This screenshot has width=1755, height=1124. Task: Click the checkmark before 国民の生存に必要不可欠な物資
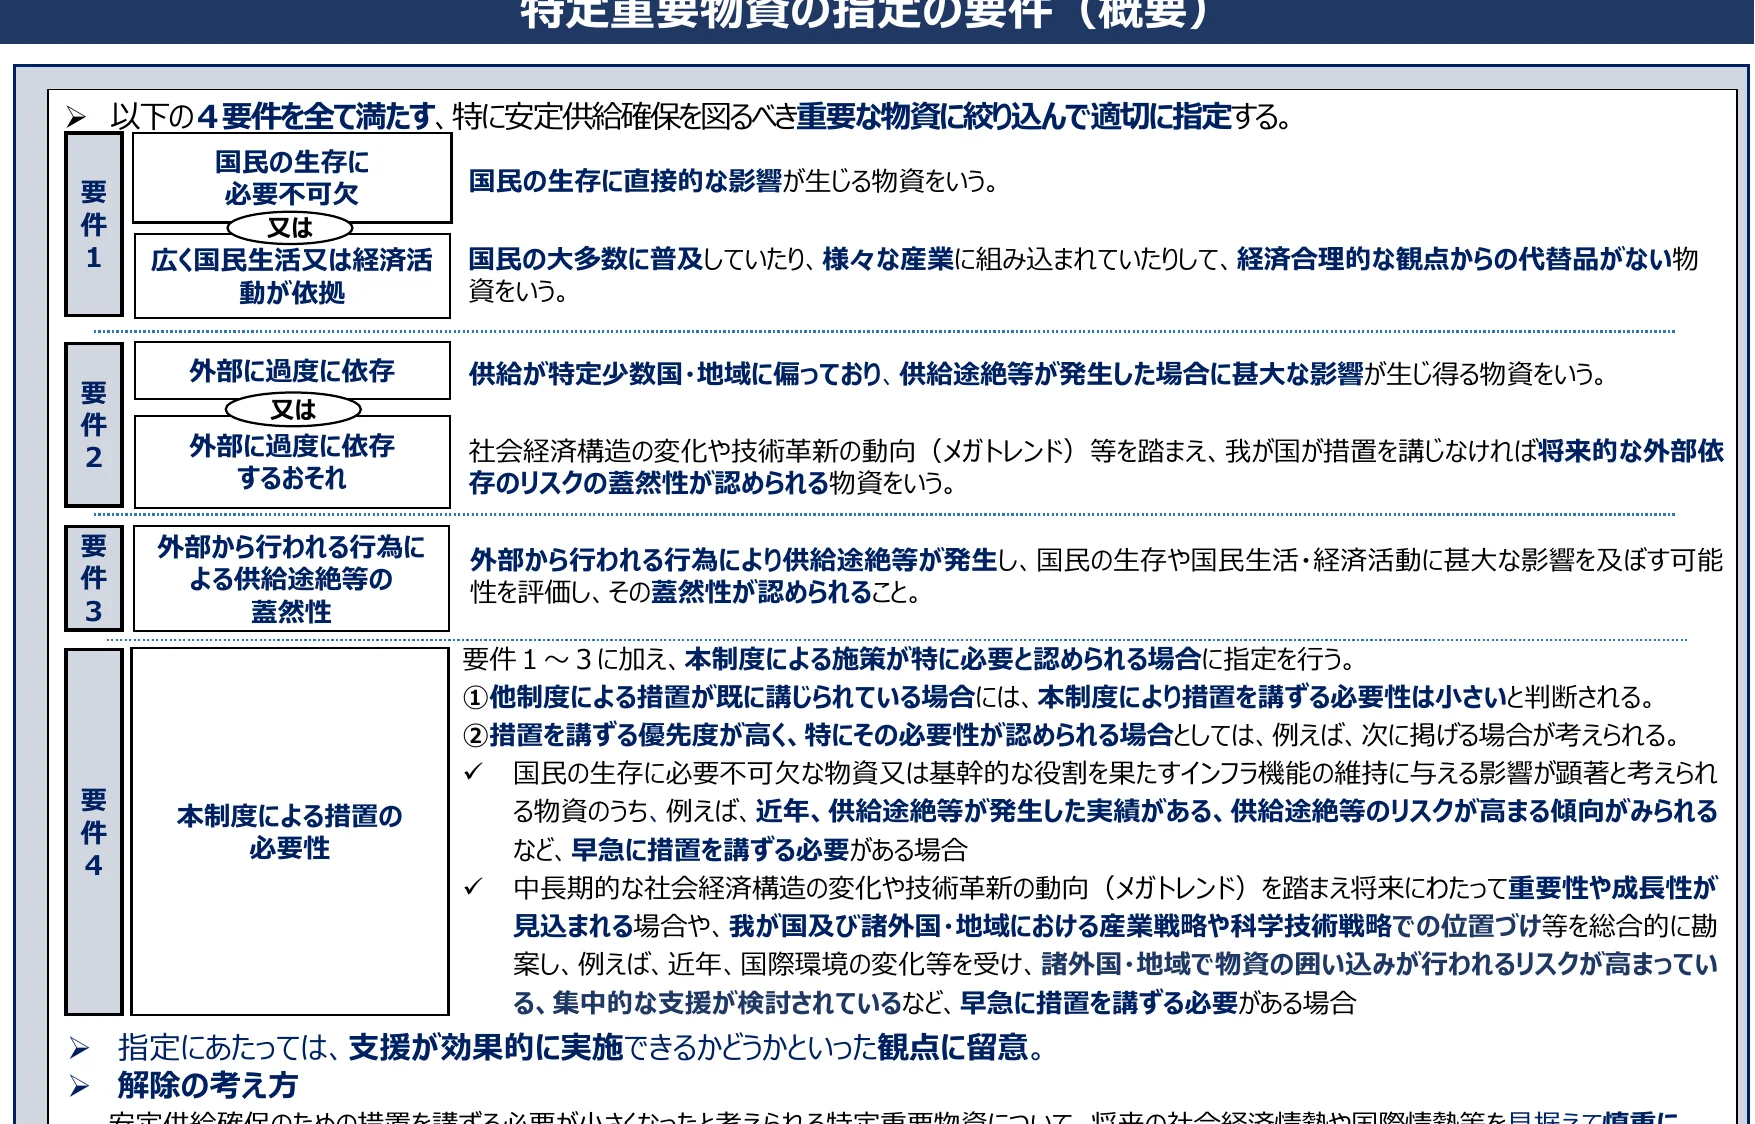coord(474,773)
